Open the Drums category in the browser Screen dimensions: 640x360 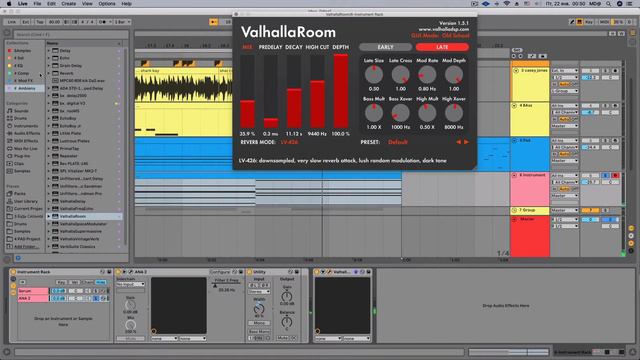[x=20, y=118]
